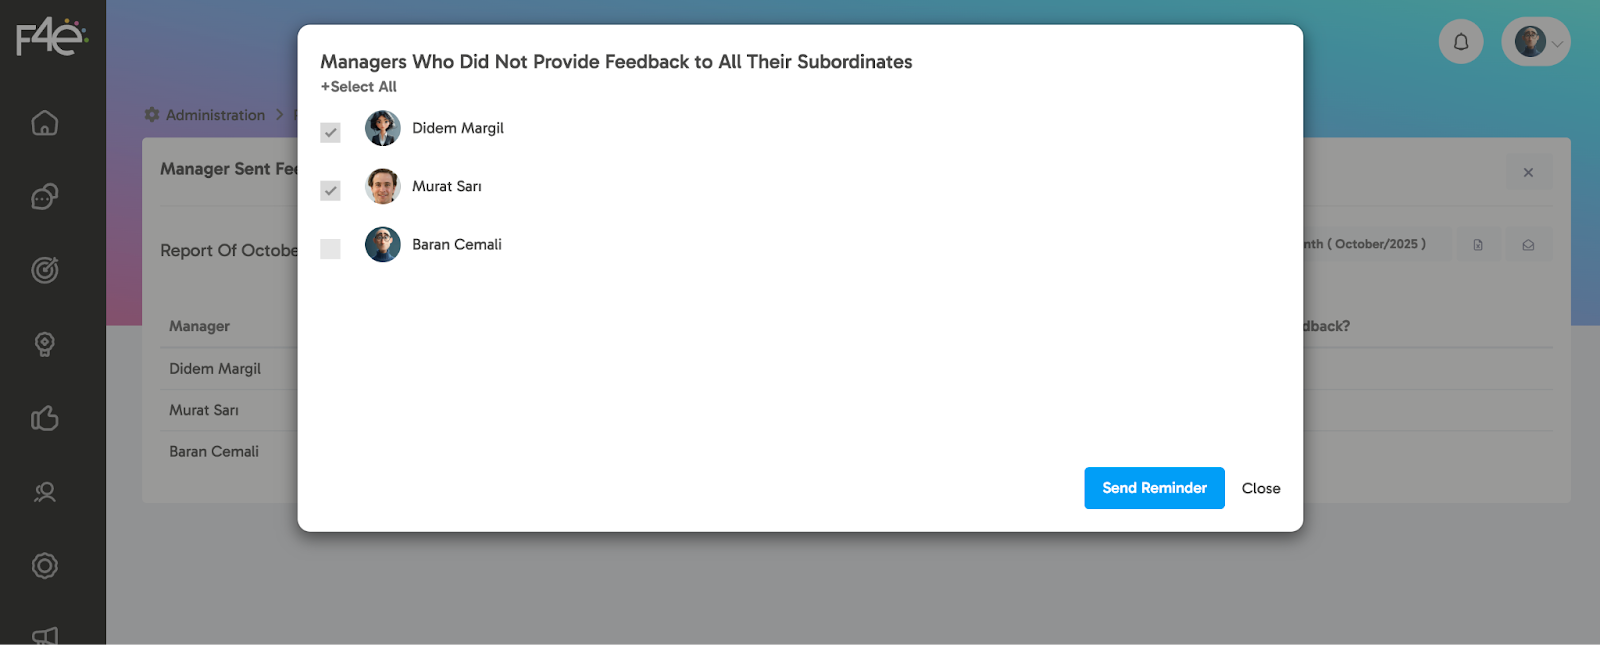The height and width of the screenshot is (645, 1600).
Task: Click Baran Cemali's avatar in the list
Action: [x=383, y=244]
